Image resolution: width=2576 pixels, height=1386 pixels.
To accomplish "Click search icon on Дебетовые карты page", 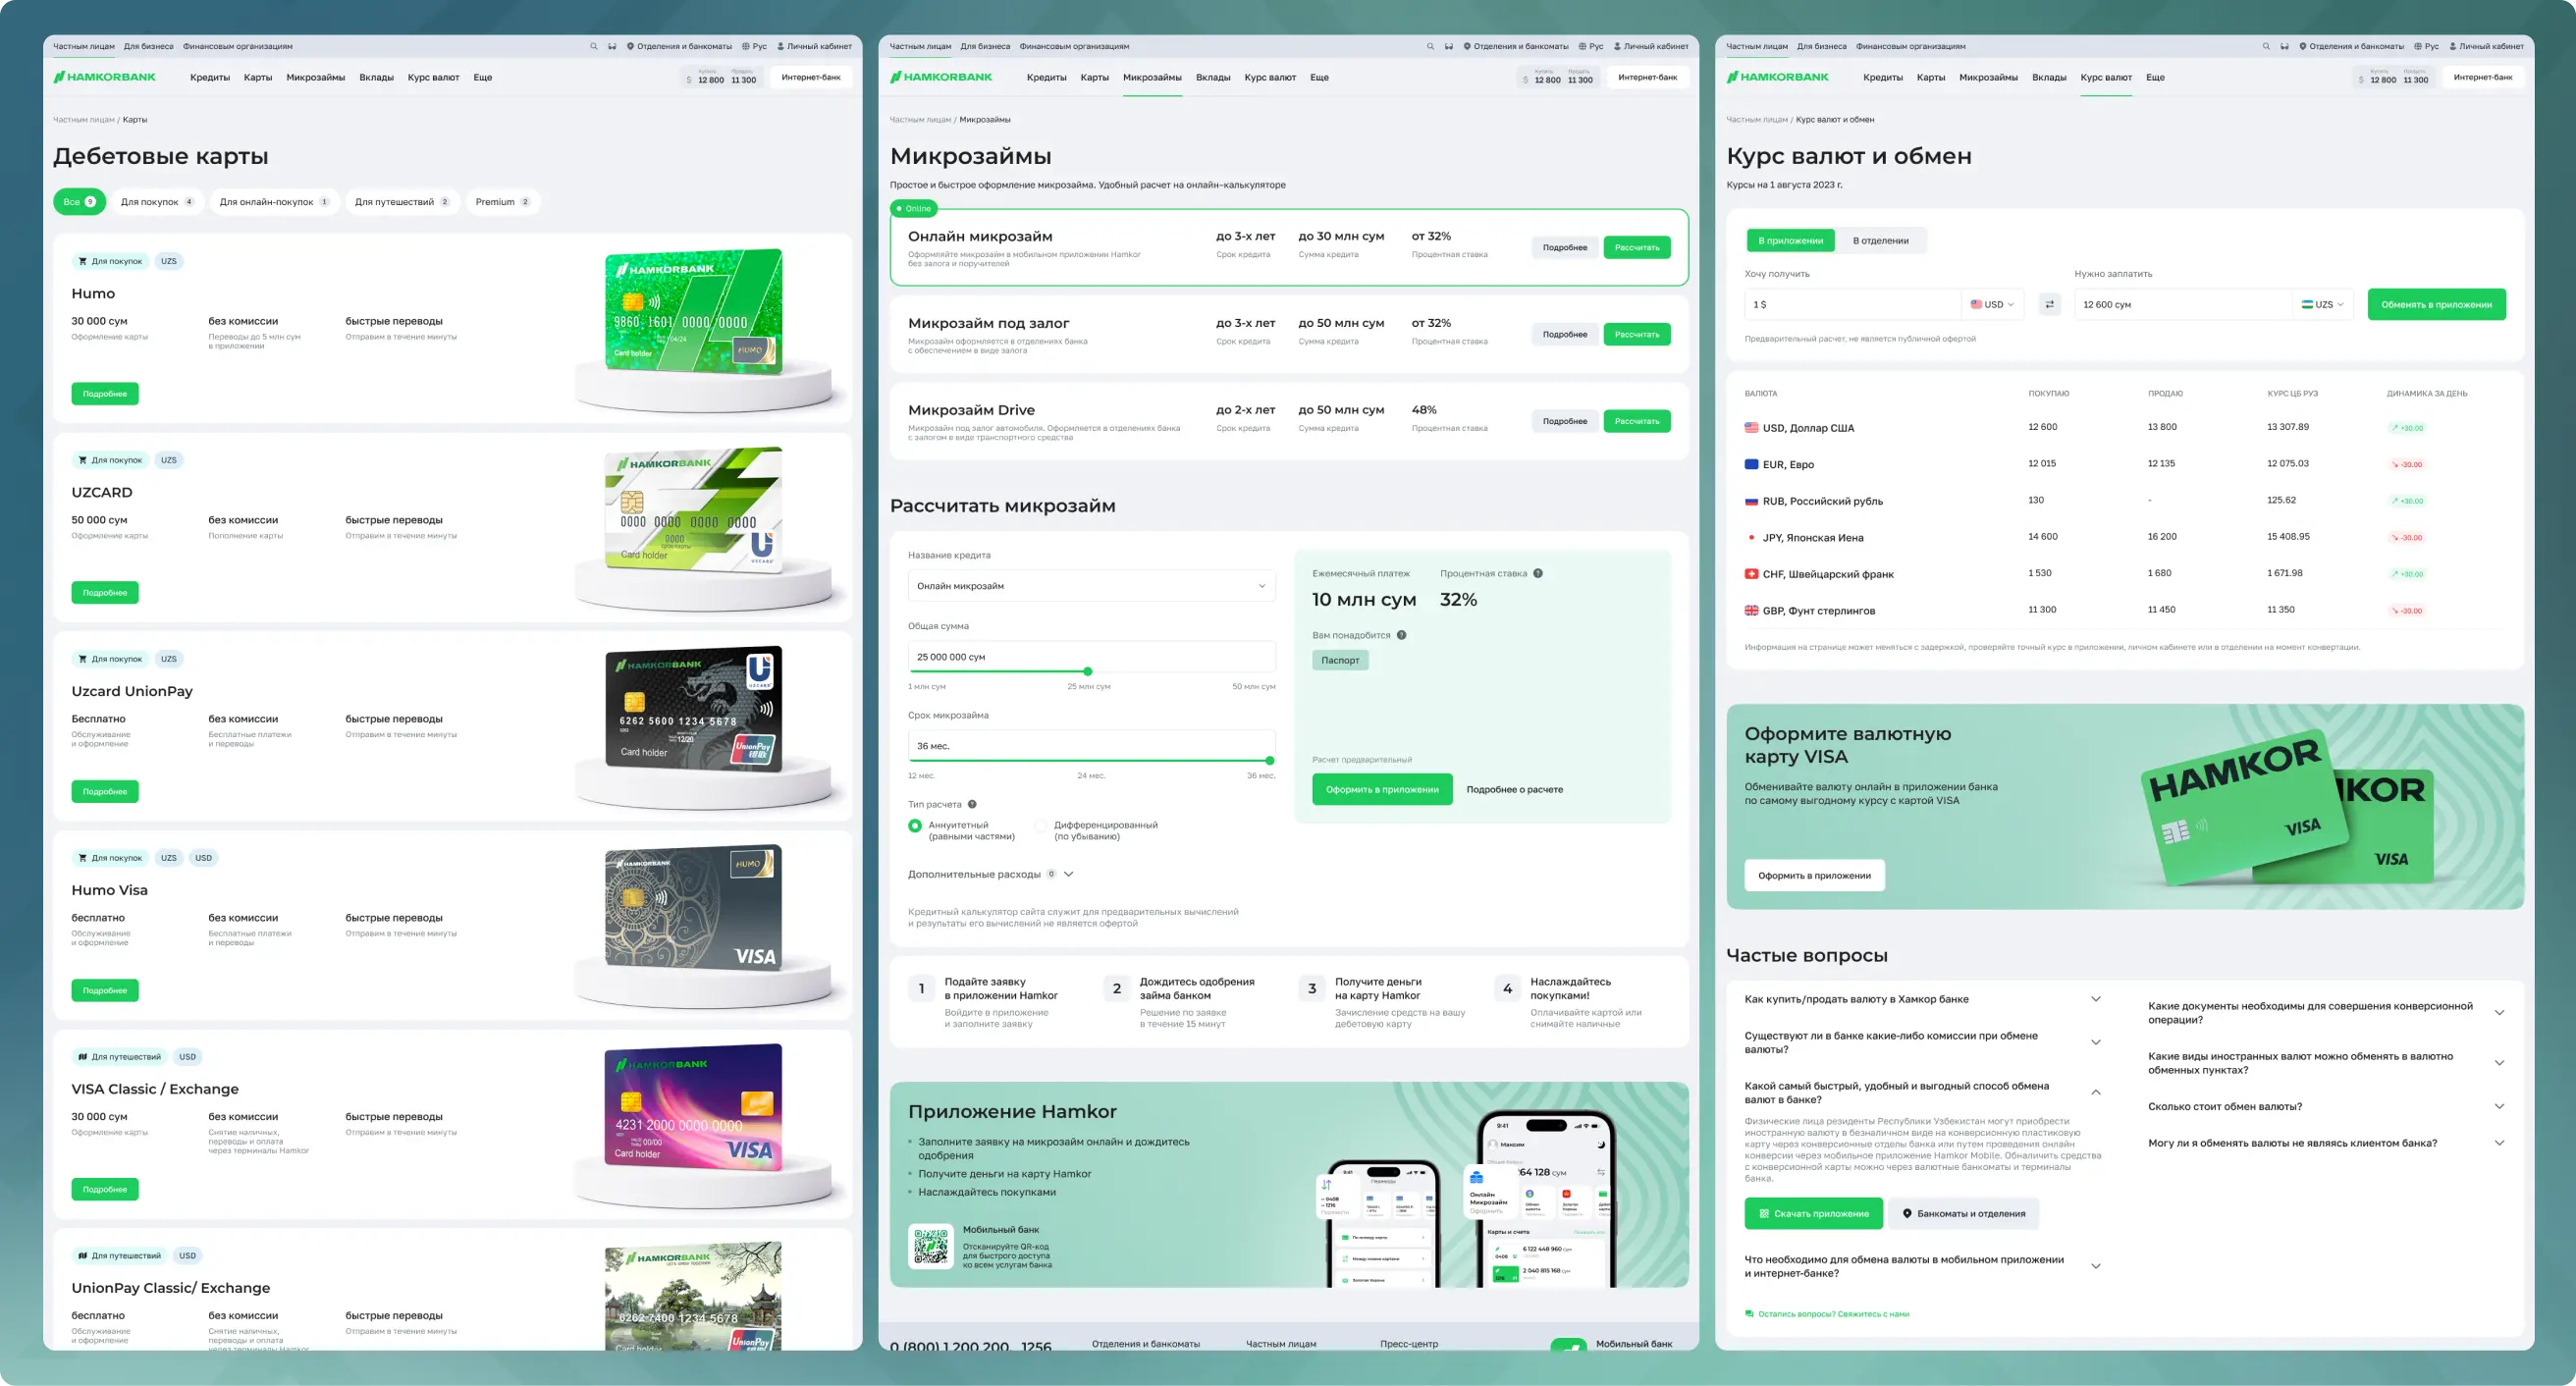I will (593, 46).
